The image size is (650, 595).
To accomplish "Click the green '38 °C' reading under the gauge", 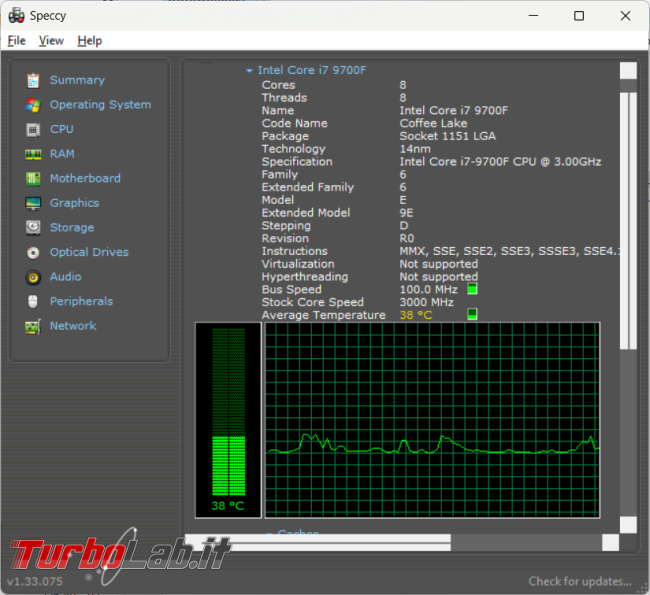I will tap(228, 506).
